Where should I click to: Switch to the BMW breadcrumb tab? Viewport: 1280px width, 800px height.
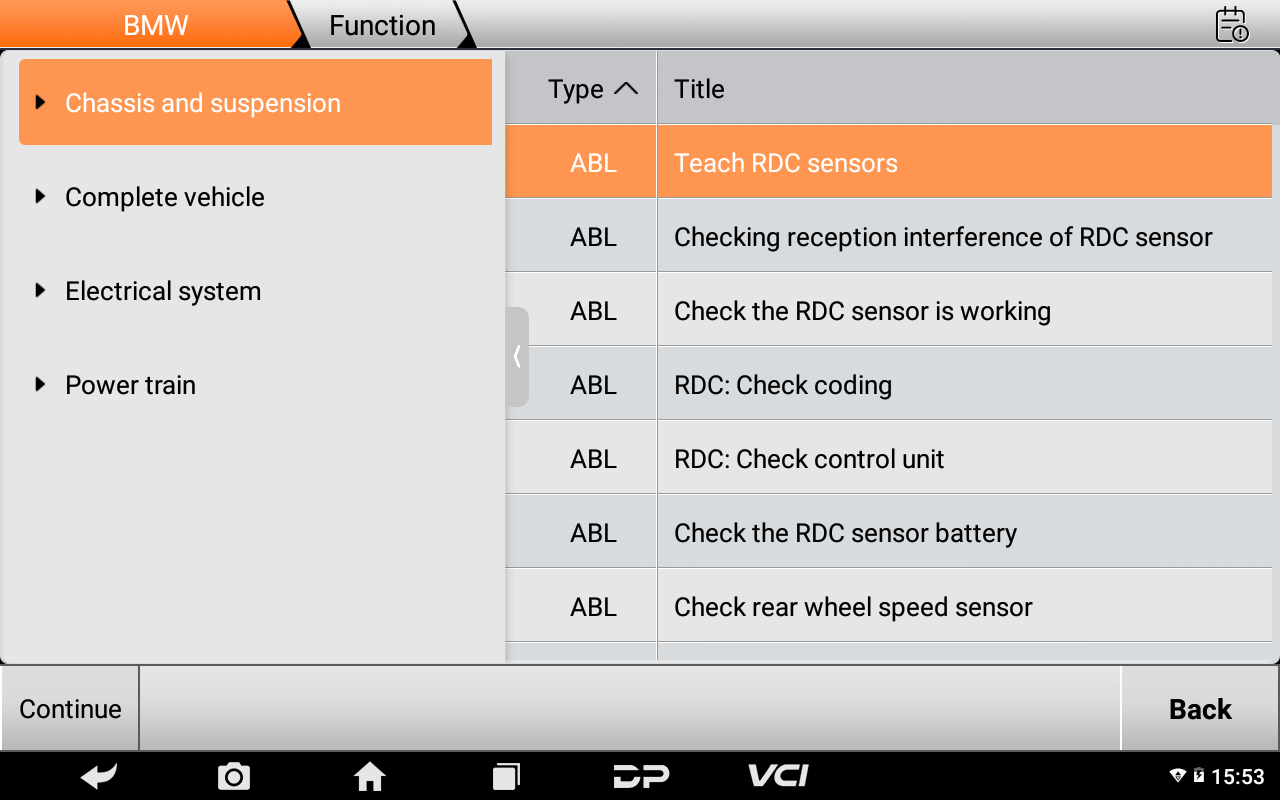click(x=155, y=25)
